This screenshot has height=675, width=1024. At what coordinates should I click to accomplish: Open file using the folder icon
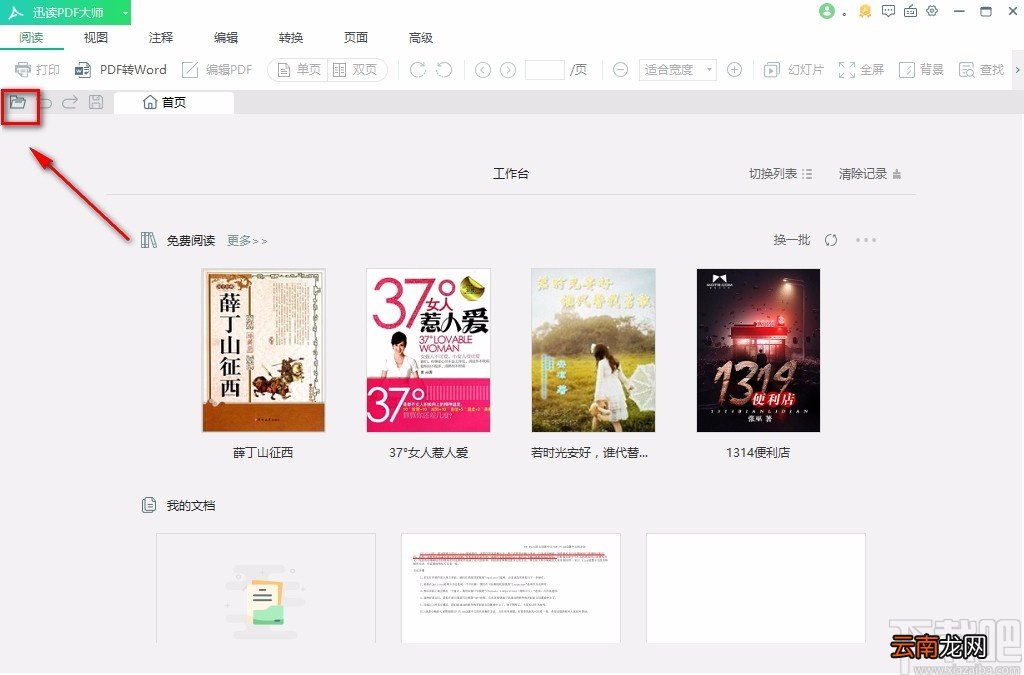pos(18,102)
